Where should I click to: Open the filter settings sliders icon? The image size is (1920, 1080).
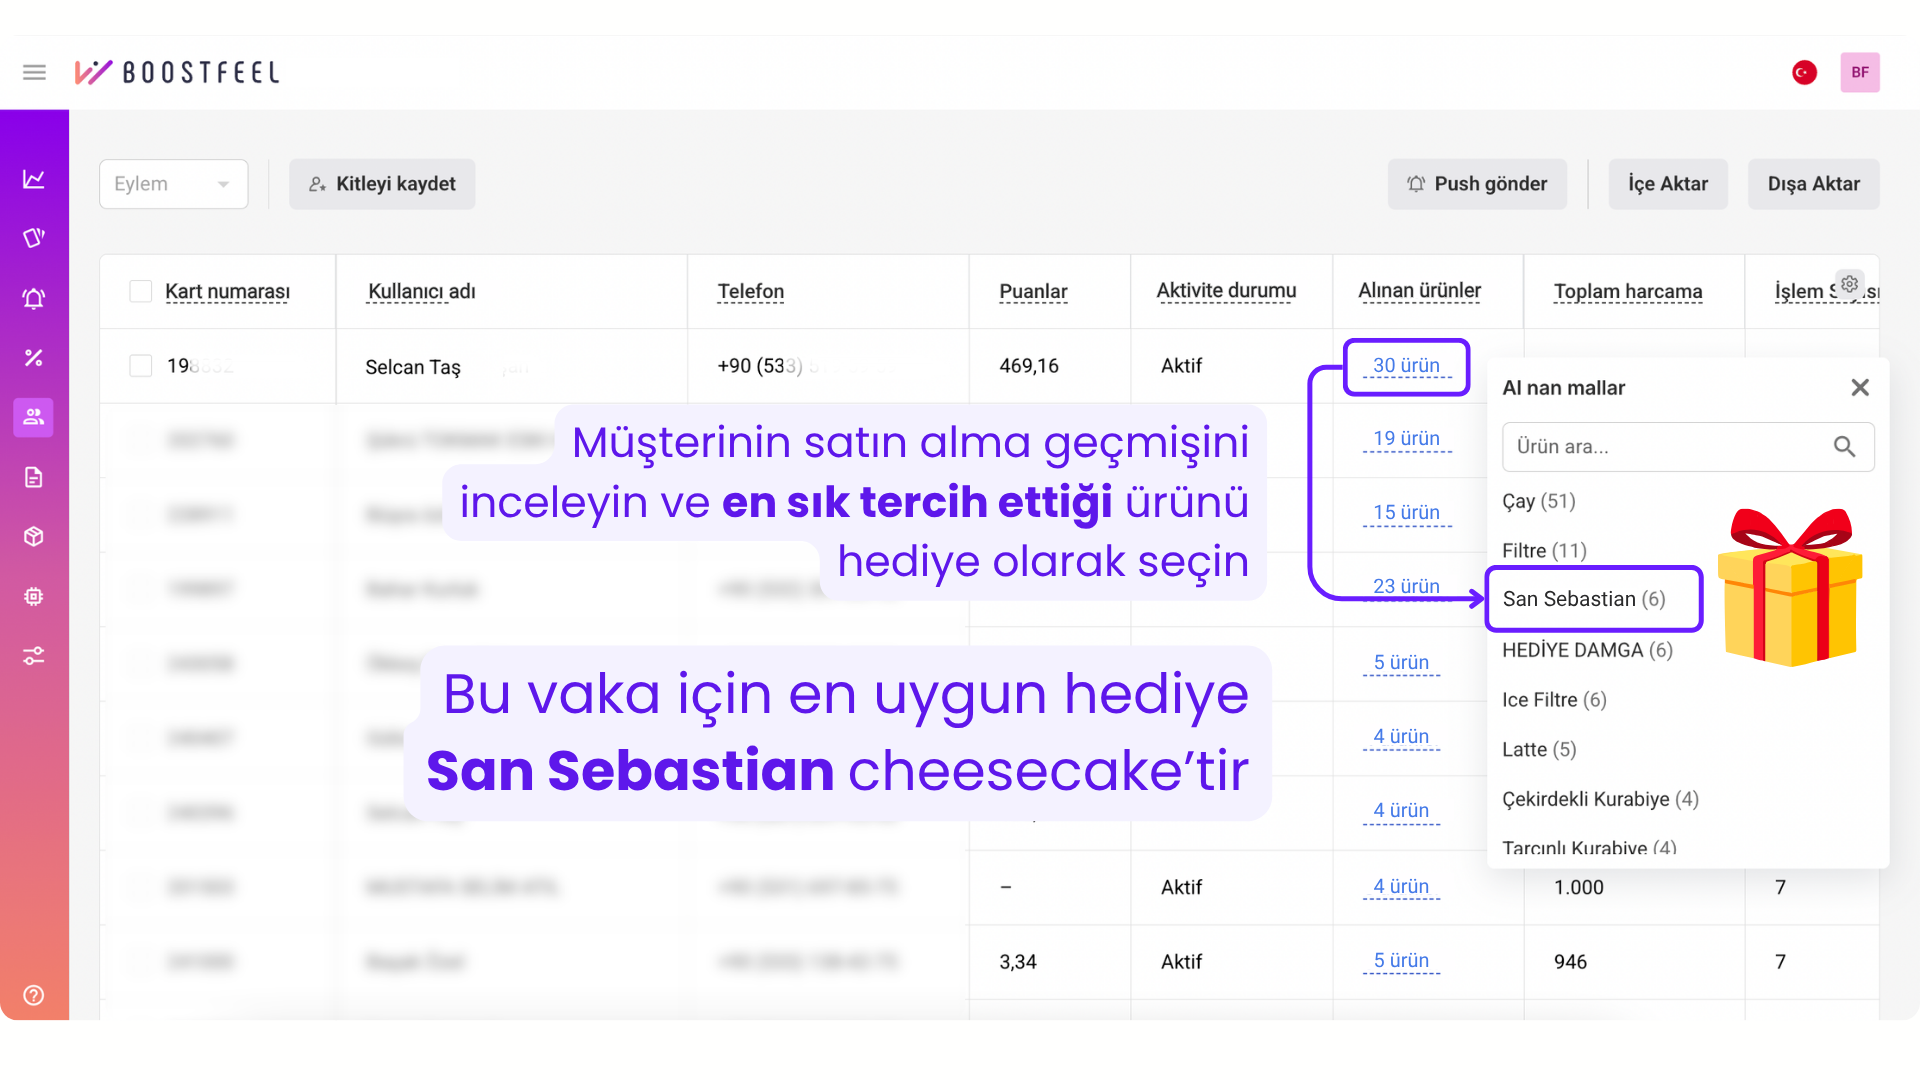(x=33, y=656)
